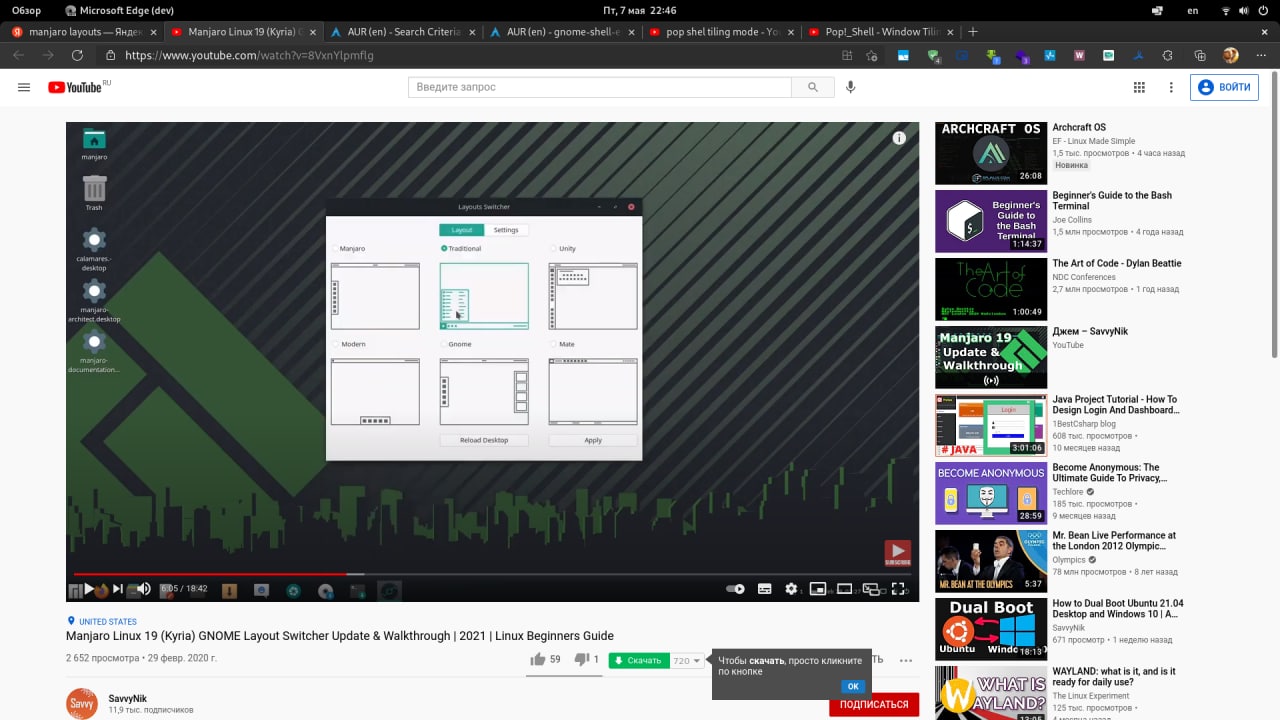Open more actions ellipsis under video
1280x720 pixels.
click(906, 660)
